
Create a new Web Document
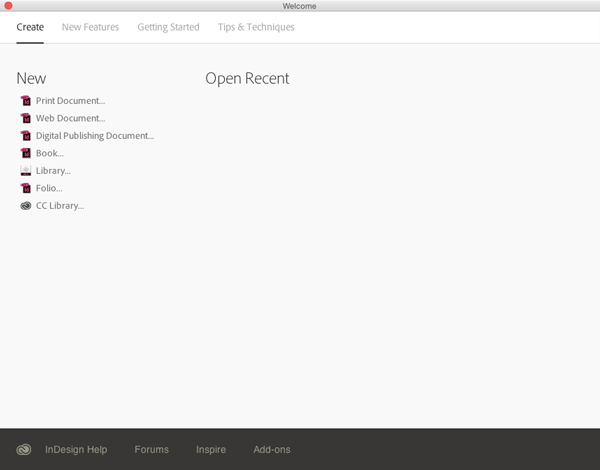pyautogui.click(x=70, y=118)
